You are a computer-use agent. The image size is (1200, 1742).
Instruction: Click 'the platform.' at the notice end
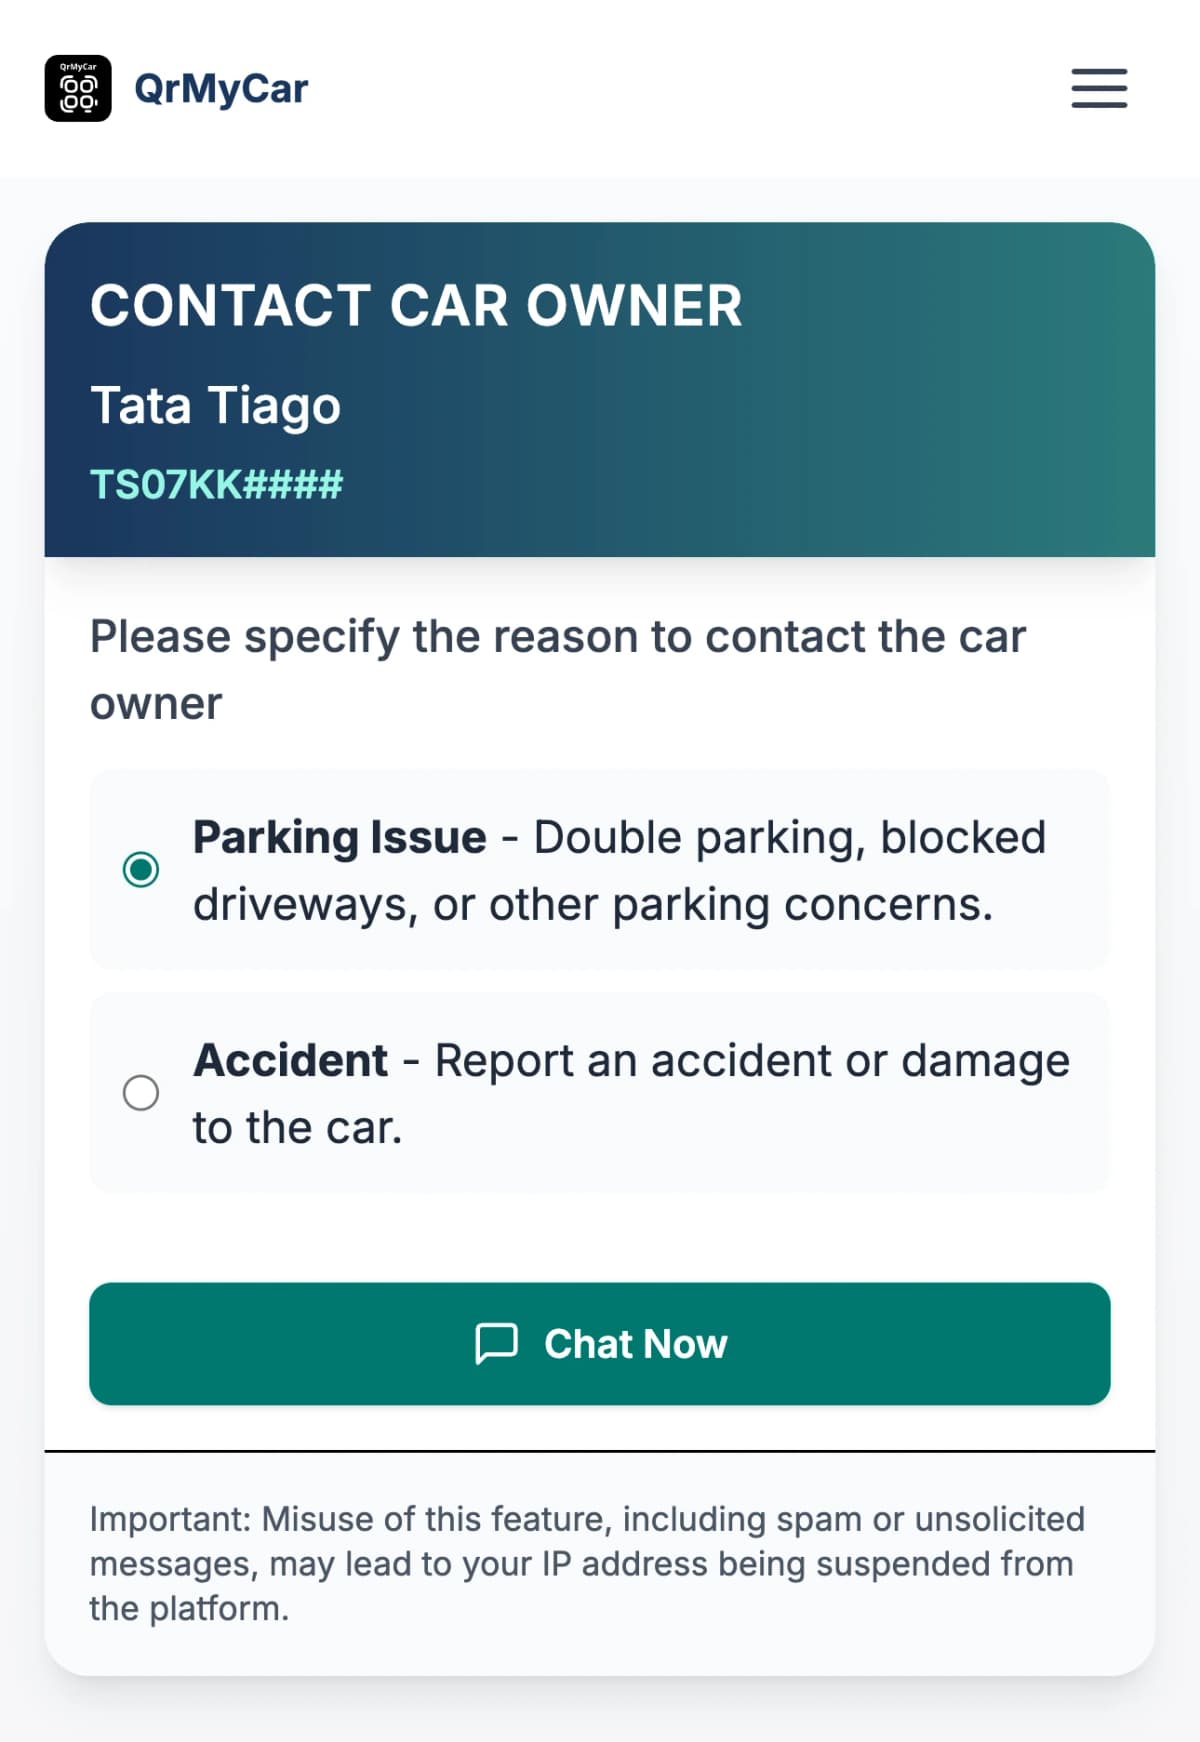189,1609
